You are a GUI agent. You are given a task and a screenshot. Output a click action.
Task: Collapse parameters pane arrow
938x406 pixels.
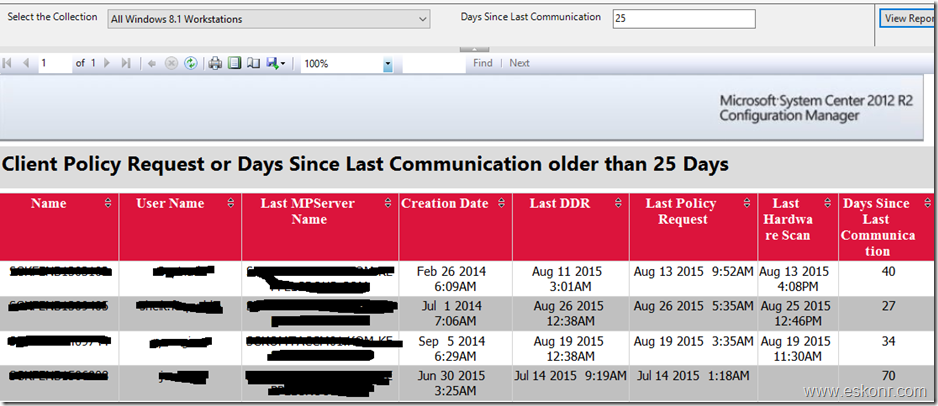point(474,49)
